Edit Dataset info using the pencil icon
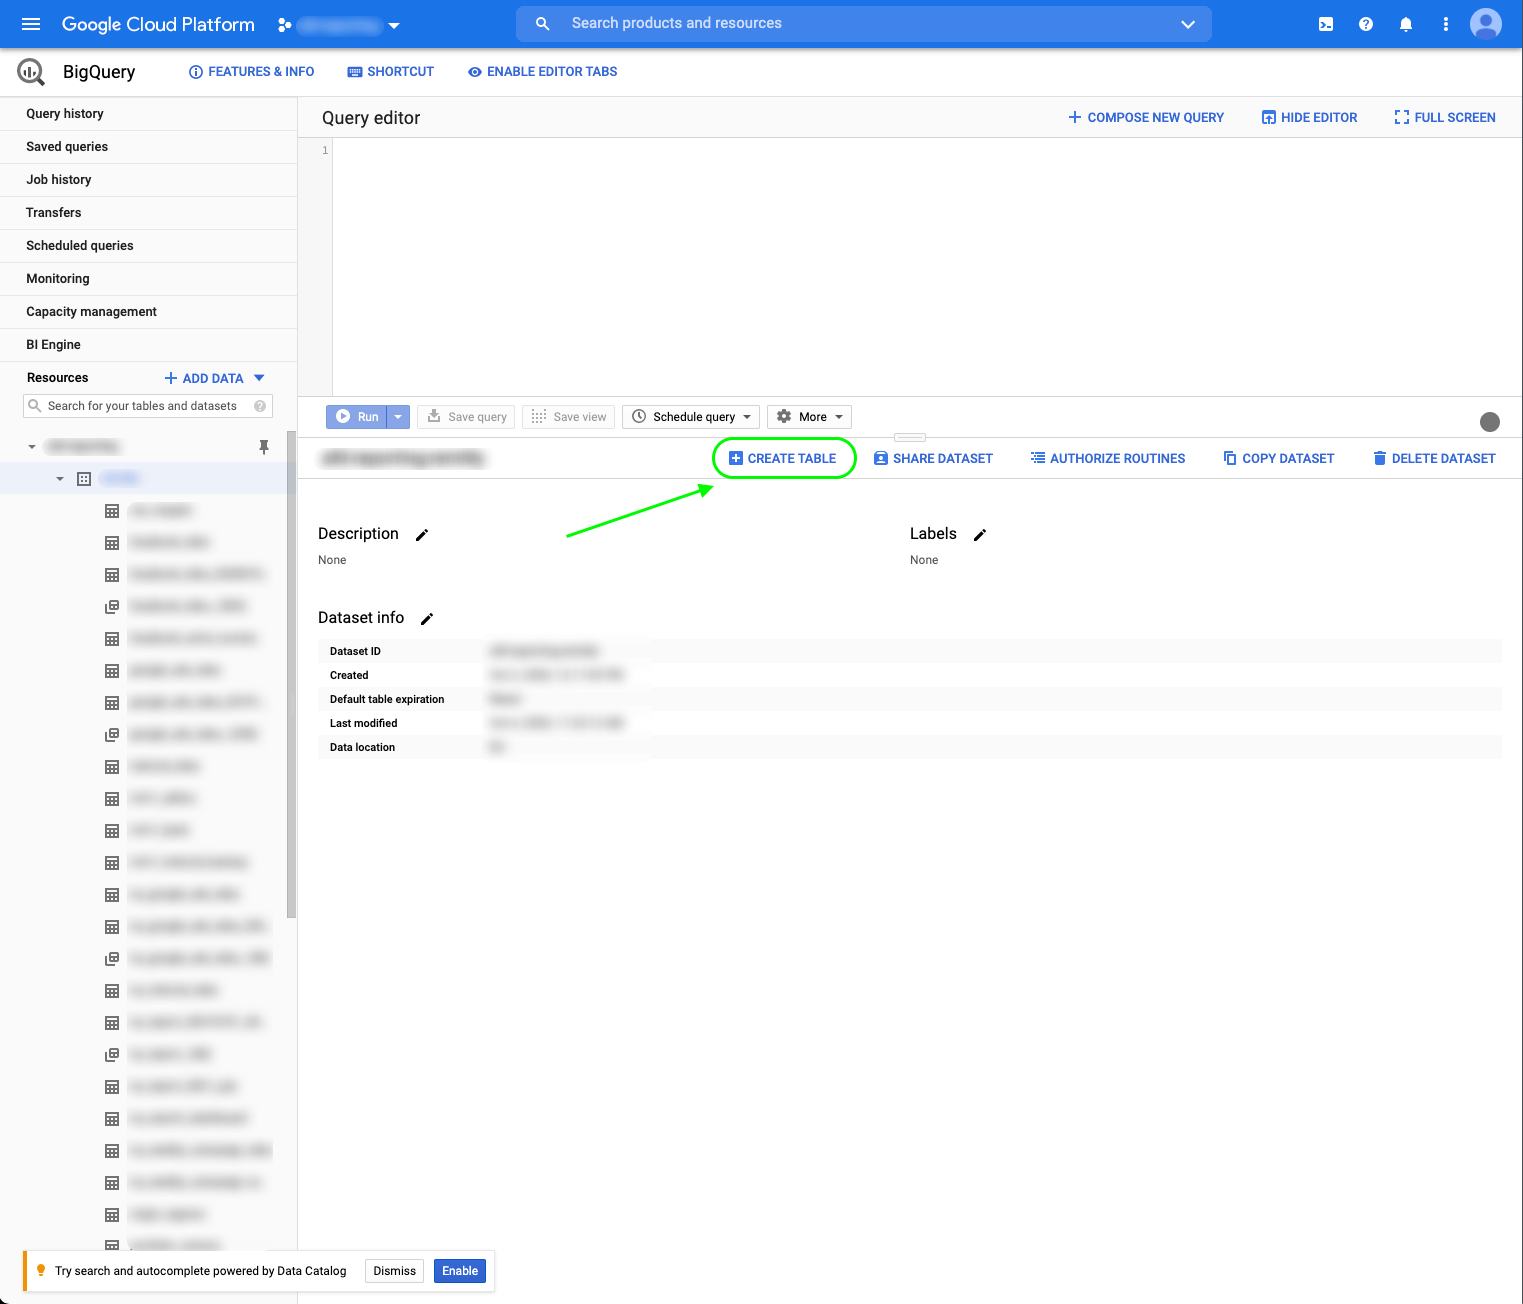1523x1304 pixels. (x=427, y=618)
